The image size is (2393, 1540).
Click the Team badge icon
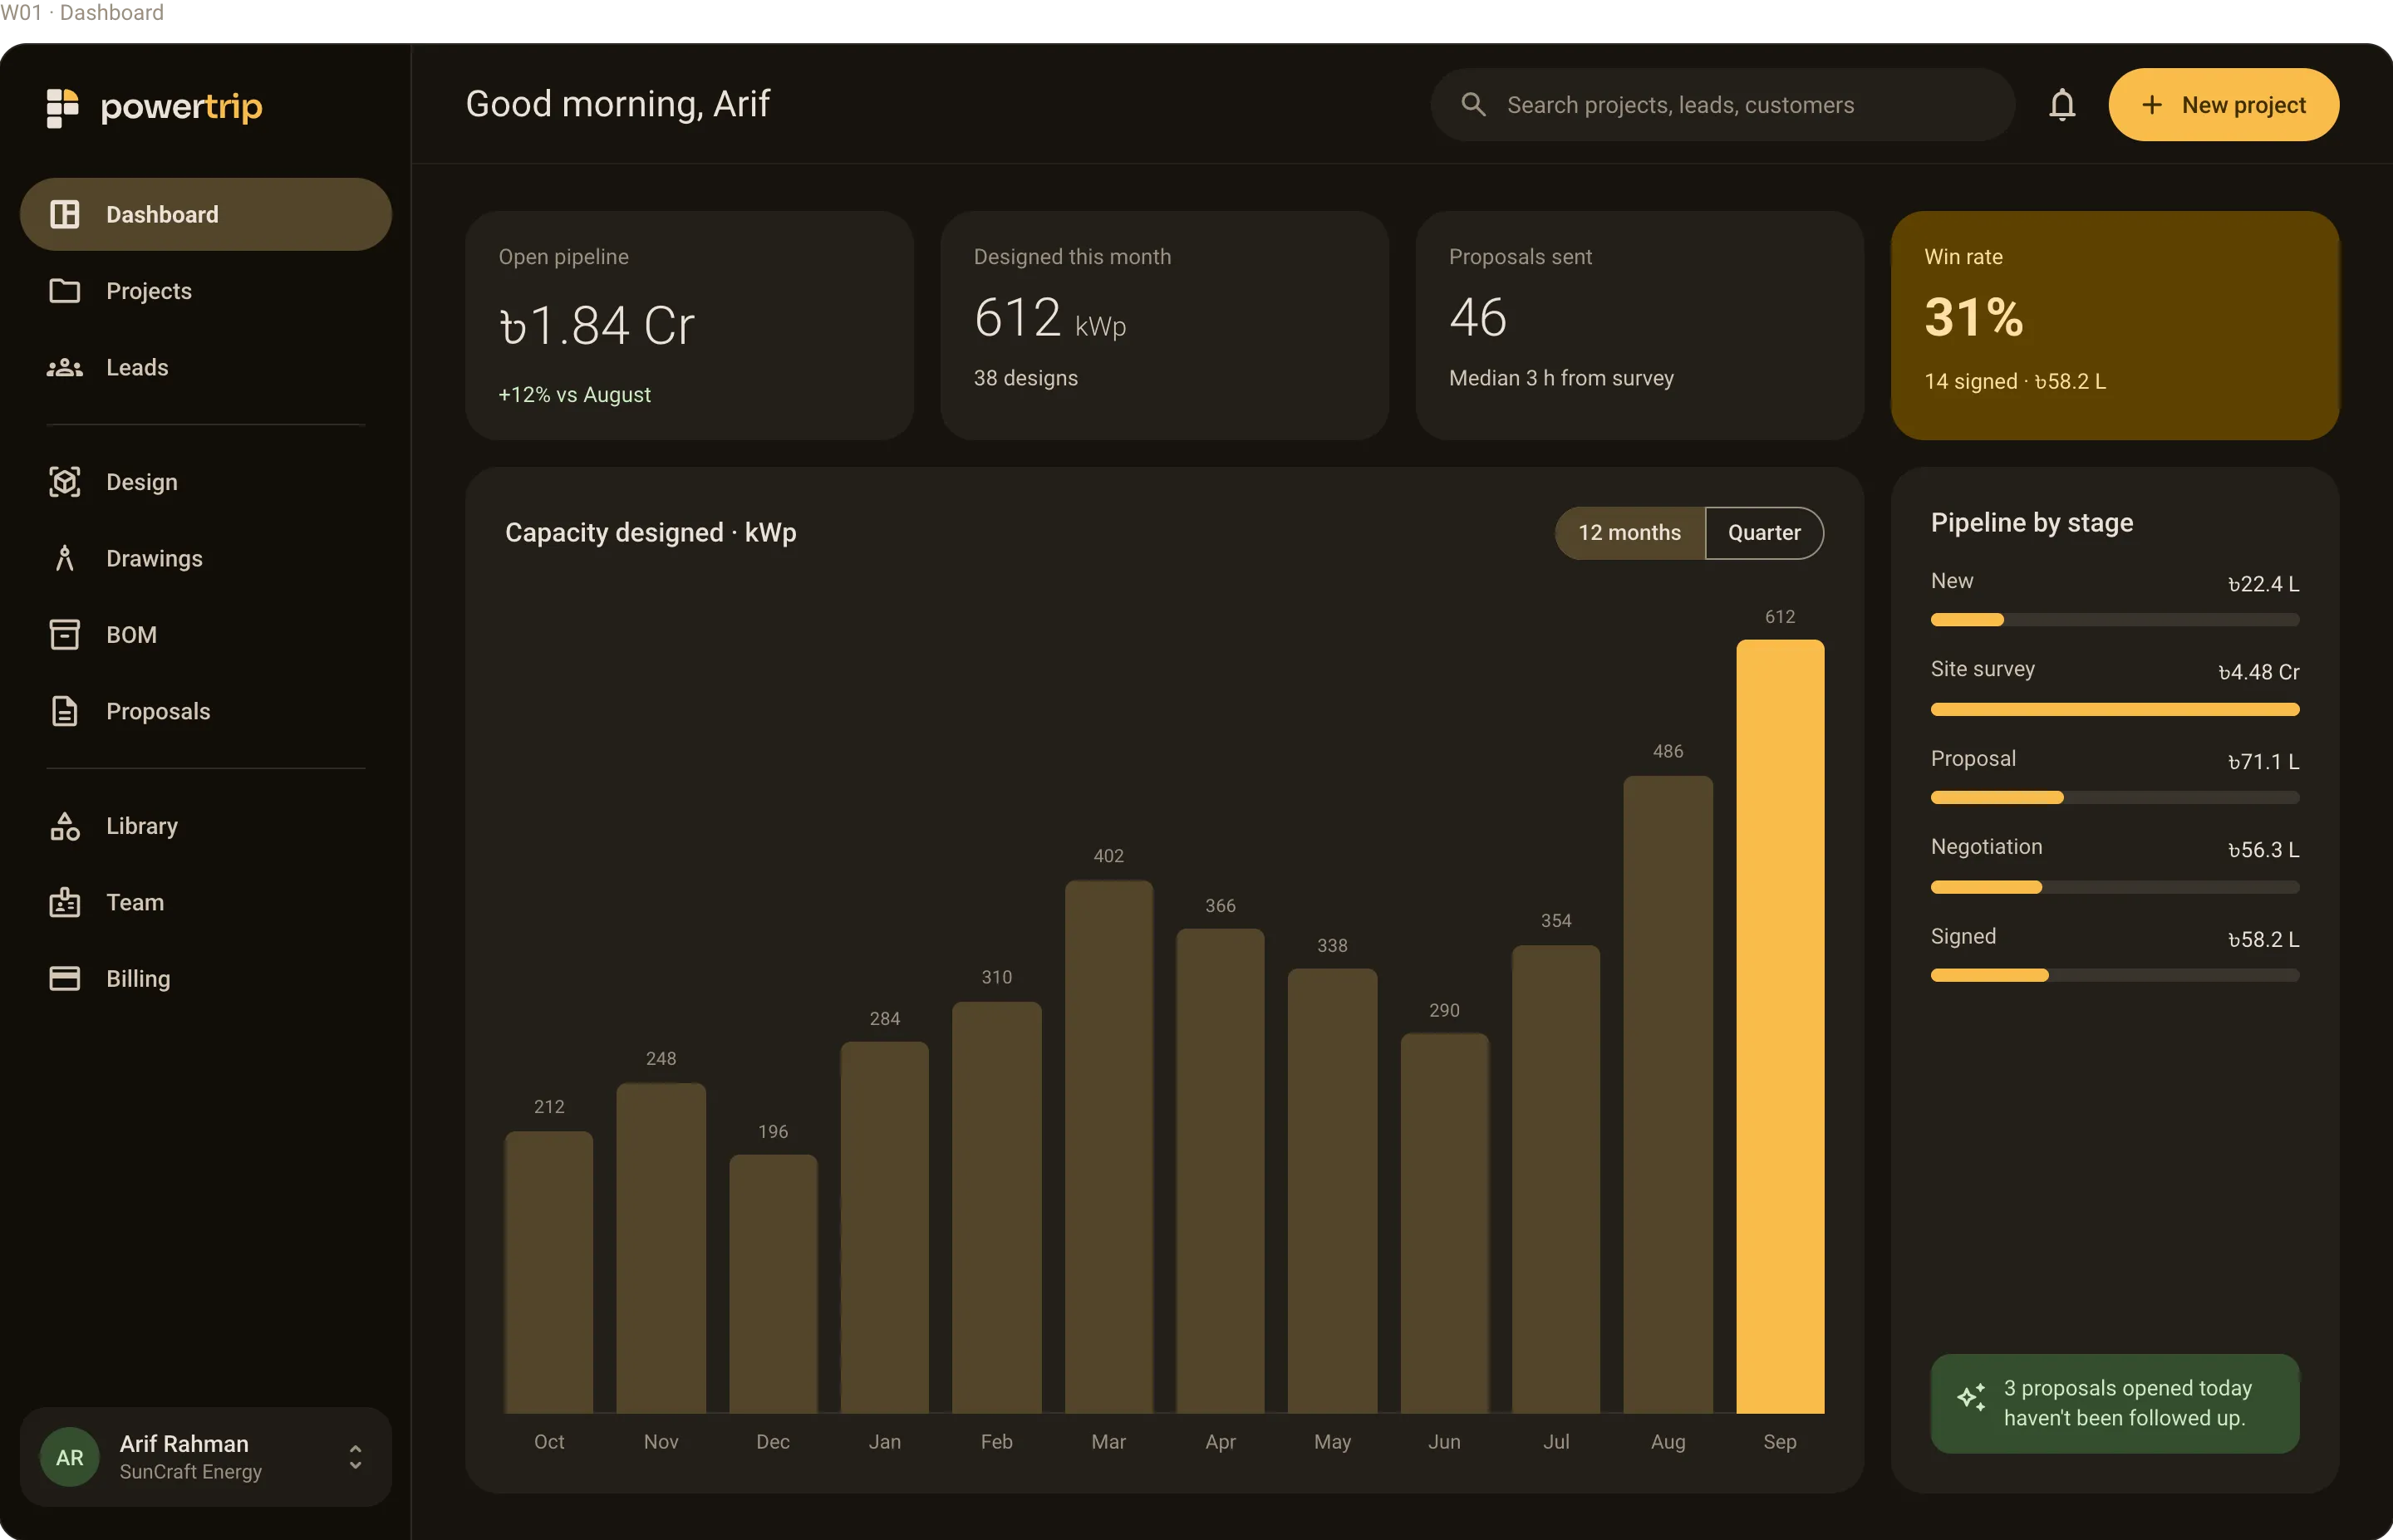tap(65, 902)
